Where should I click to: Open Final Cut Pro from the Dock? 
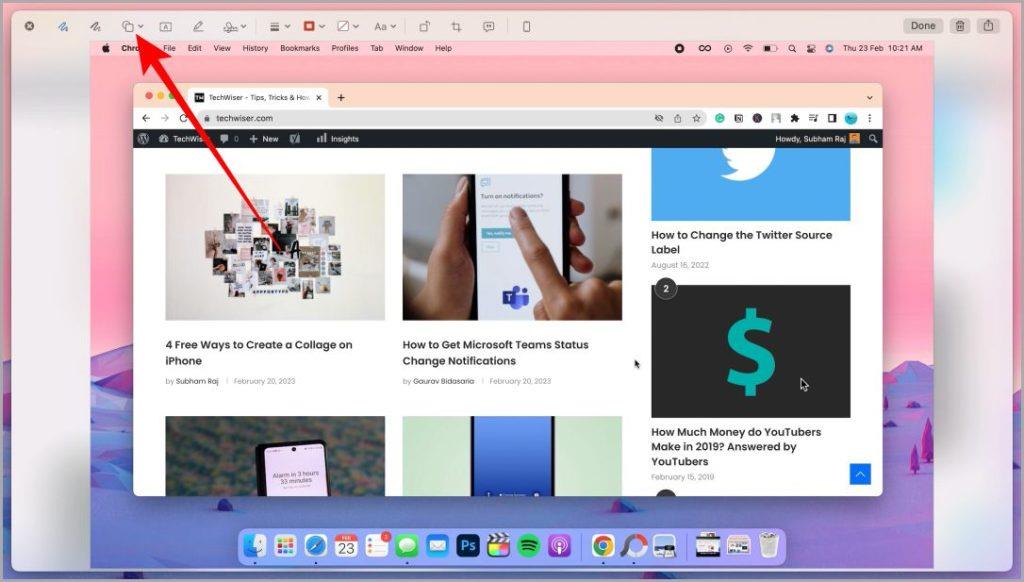[498, 545]
